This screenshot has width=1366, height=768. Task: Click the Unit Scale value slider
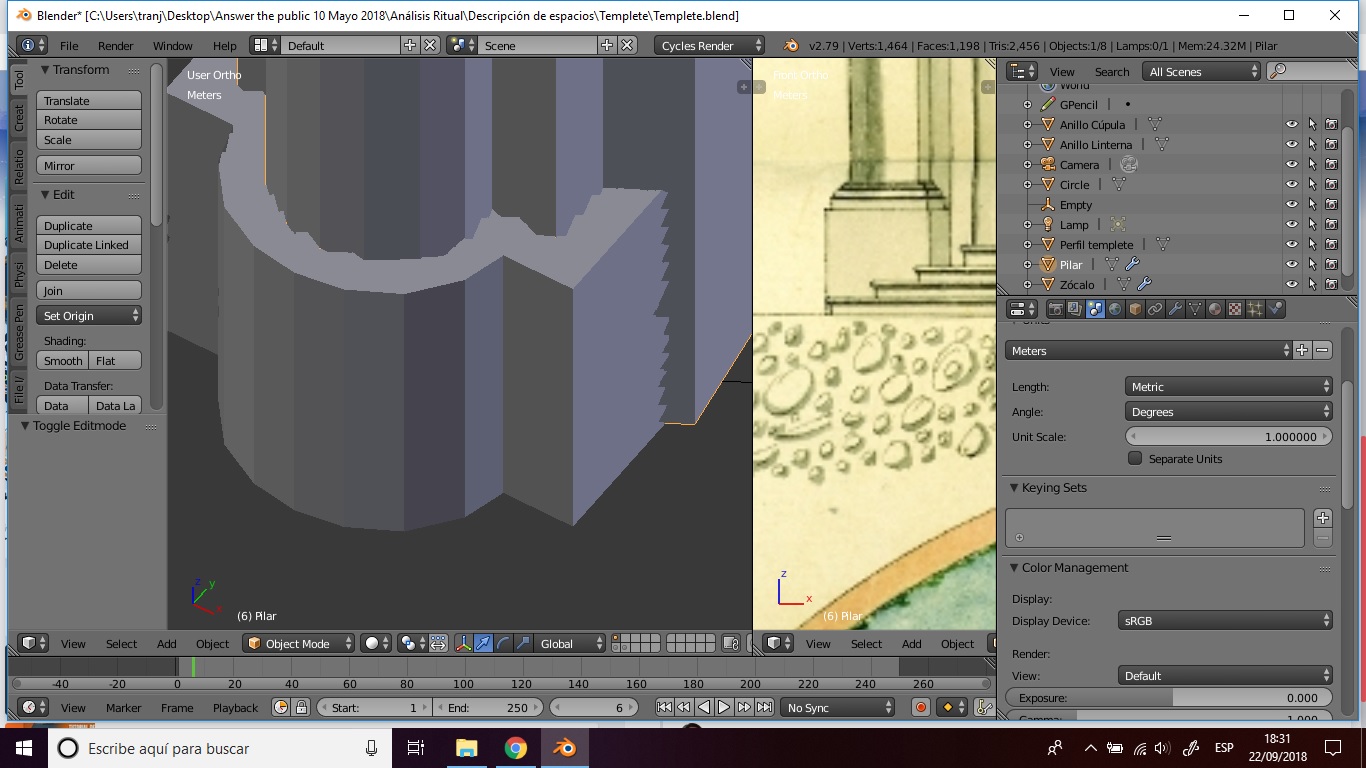[1229, 436]
